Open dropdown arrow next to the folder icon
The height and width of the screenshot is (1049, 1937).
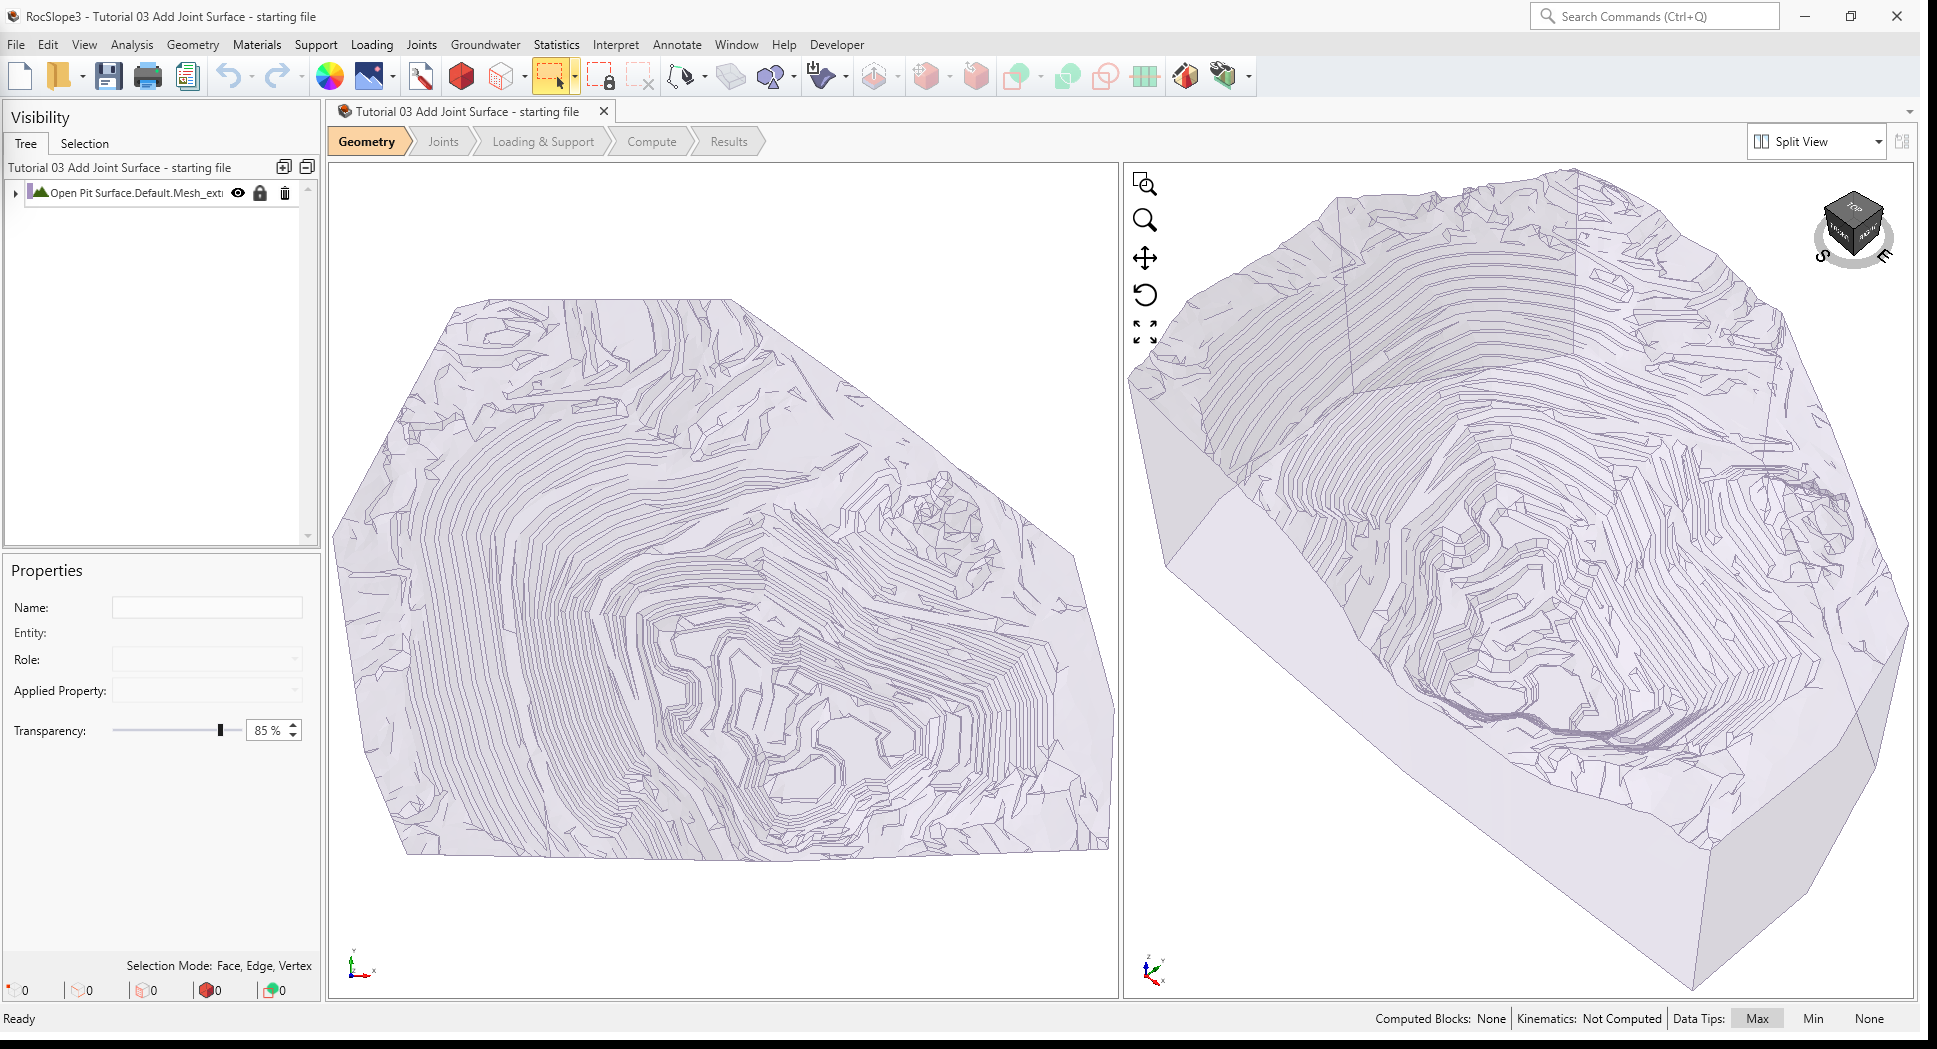click(x=82, y=77)
